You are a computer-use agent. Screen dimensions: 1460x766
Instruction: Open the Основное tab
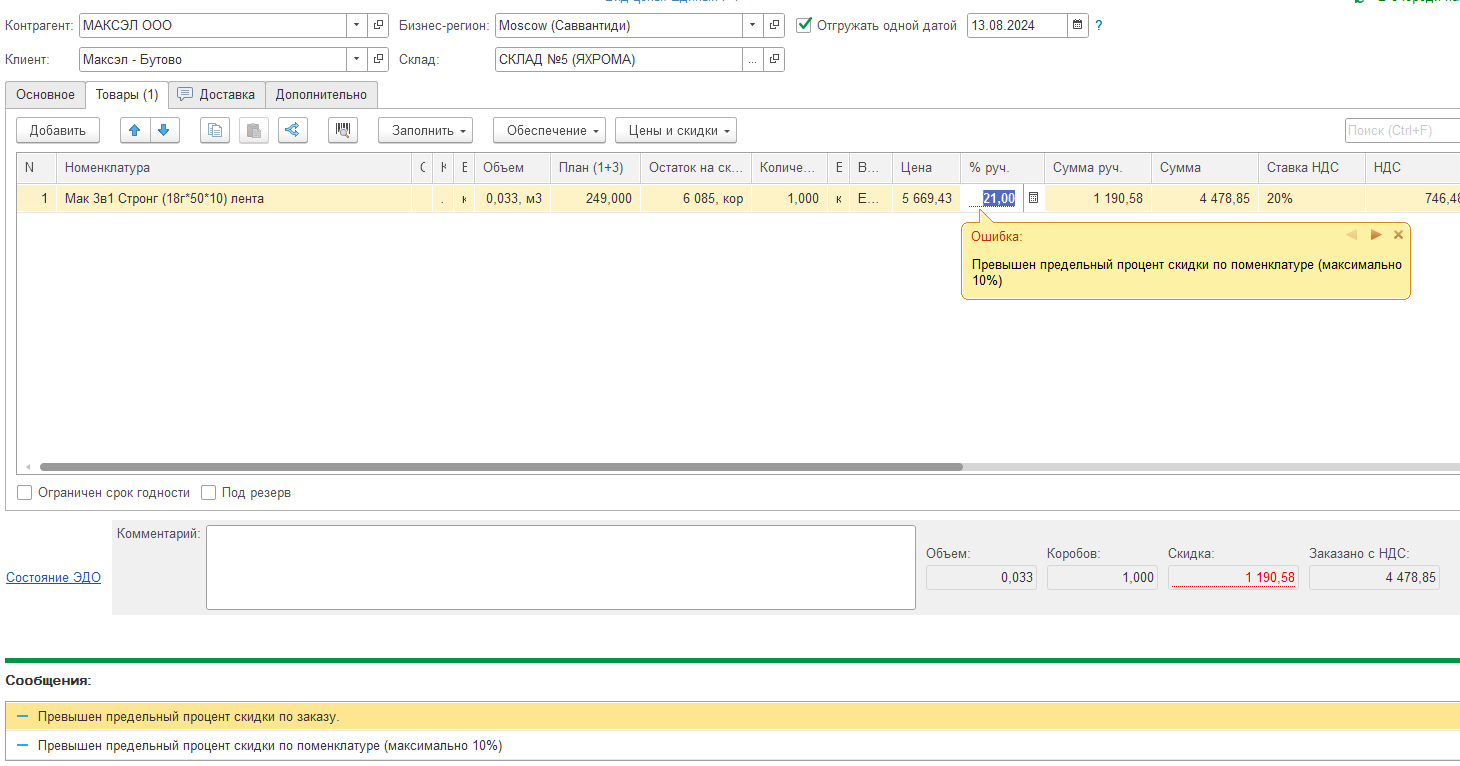click(45, 95)
